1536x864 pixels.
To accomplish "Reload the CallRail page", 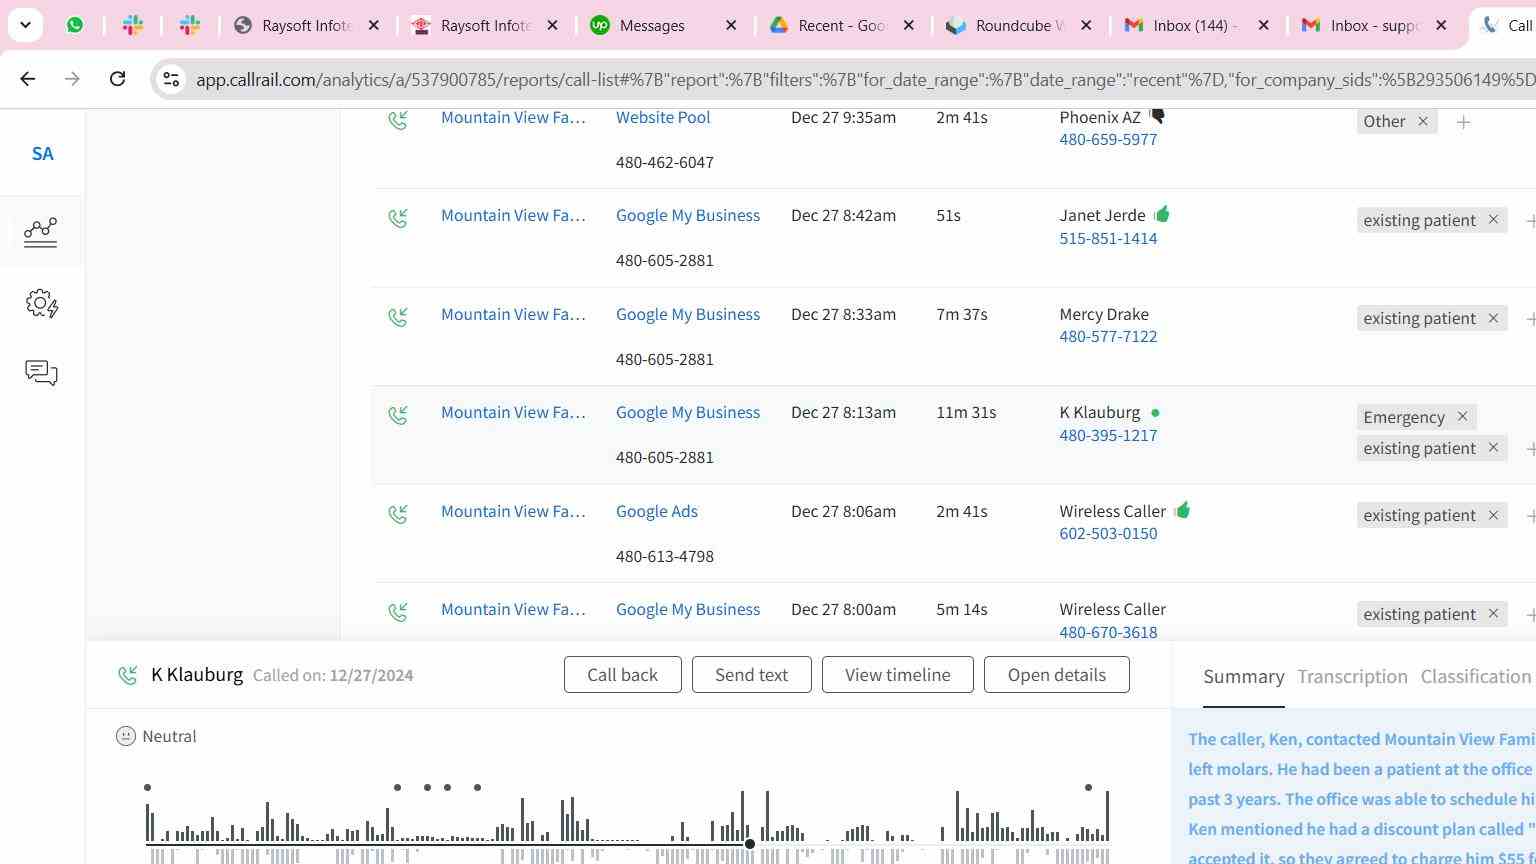I will [117, 78].
